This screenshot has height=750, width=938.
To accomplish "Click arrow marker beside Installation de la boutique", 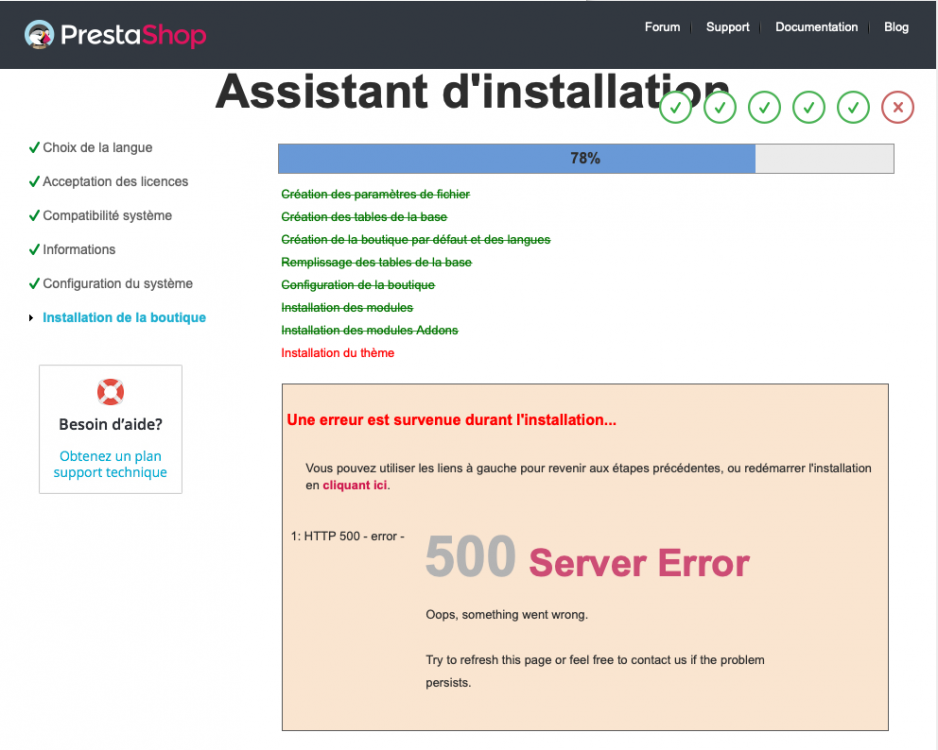I will [31, 318].
